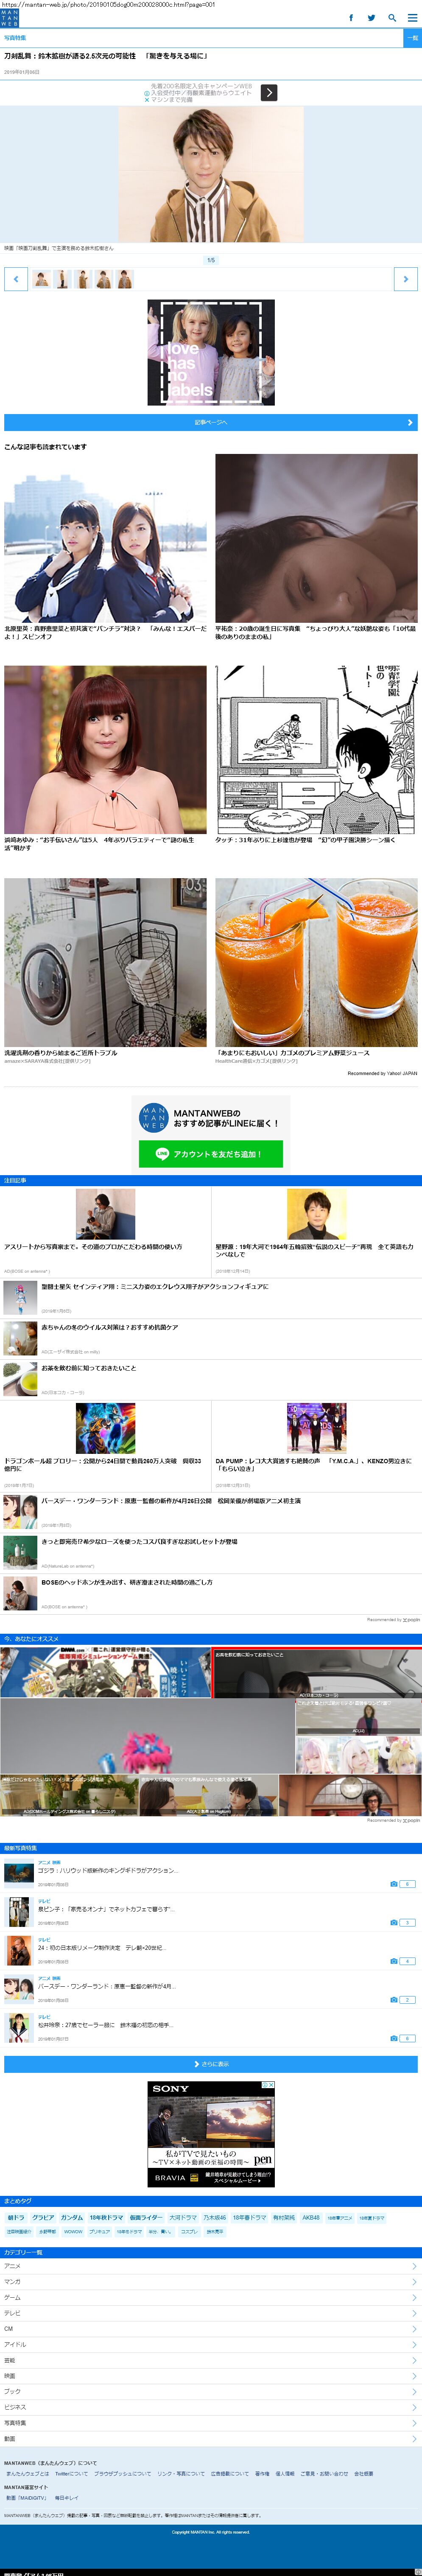Click the camera icon on the 松井玲奈 row
Viewport: 422px width, 2576px height.
click(x=394, y=2038)
